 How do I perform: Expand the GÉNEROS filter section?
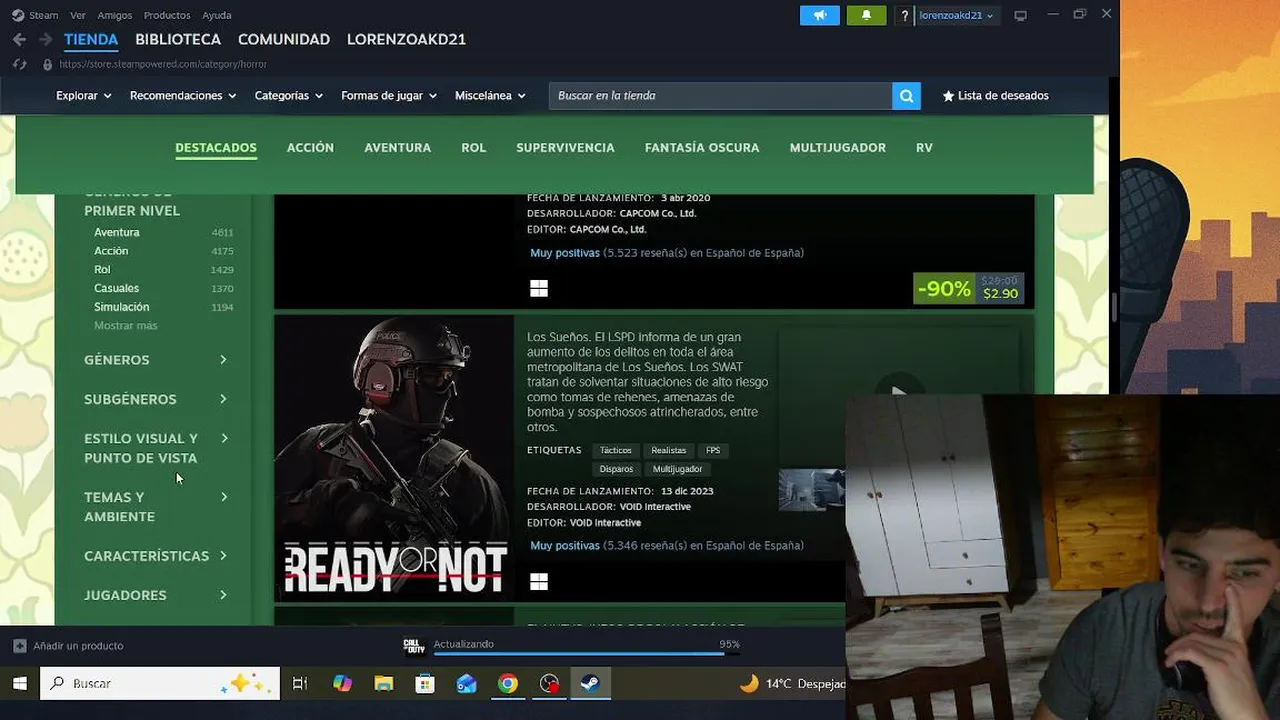coord(155,360)
